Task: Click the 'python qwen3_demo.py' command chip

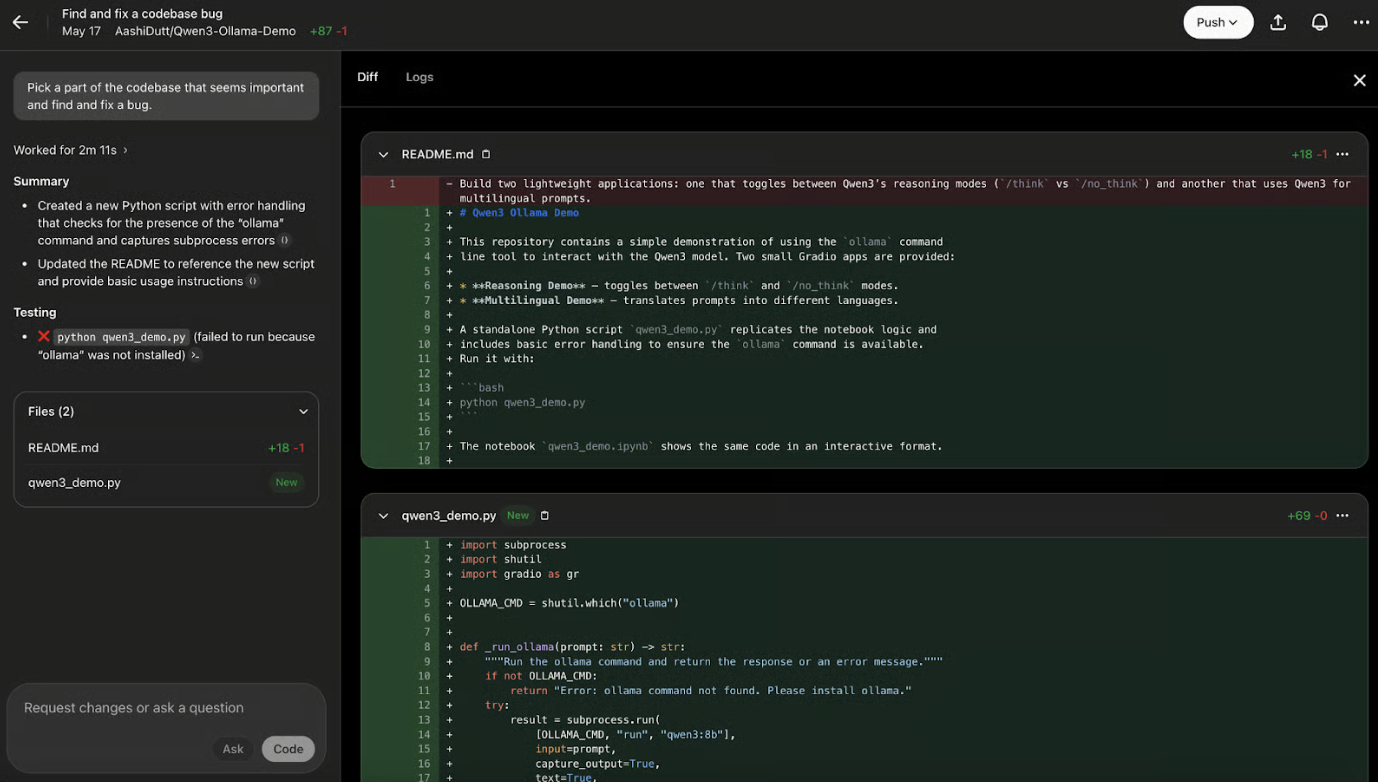Action: [121, 337]
